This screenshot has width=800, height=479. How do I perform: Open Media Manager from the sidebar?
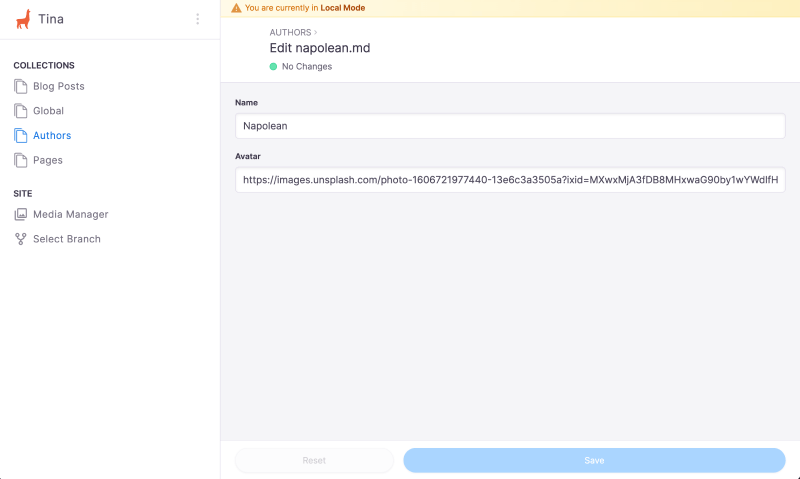[x=70, y=214]
